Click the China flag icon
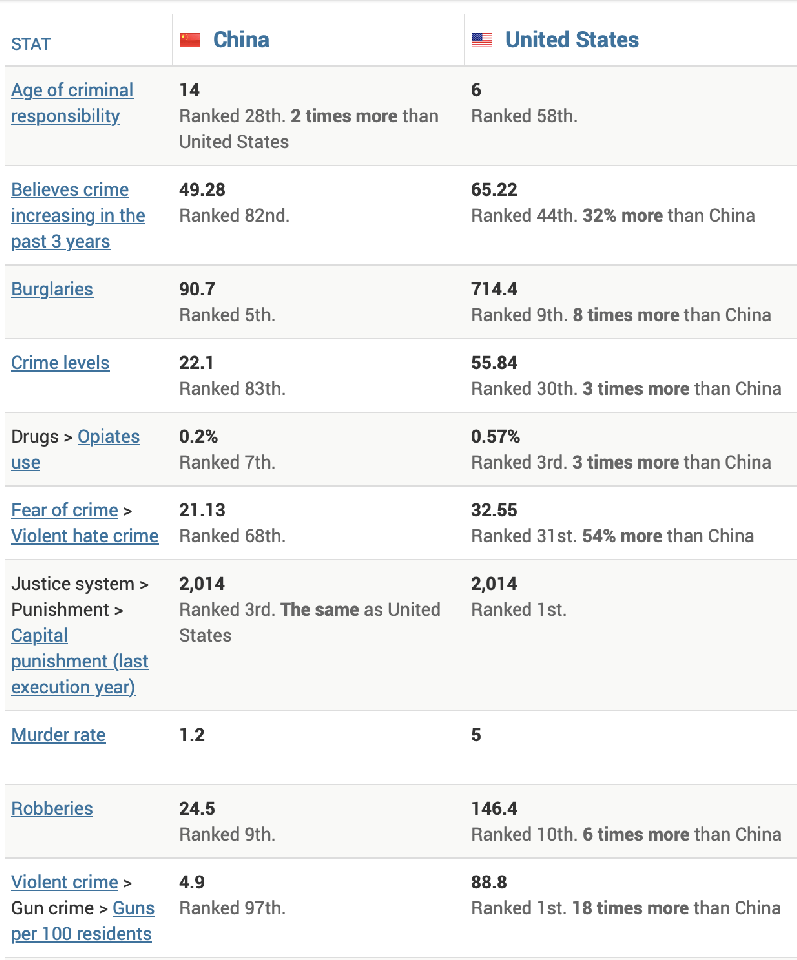The image size is (797, 960). click(190, 40)
